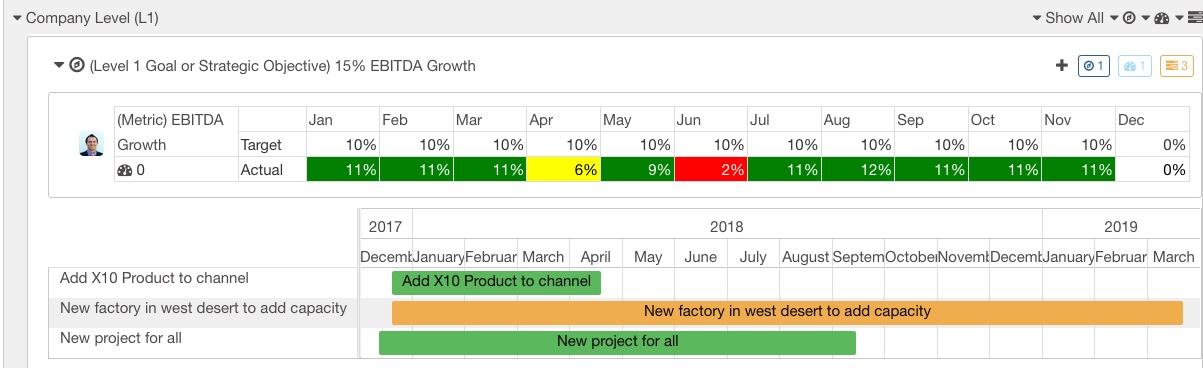1203x368 pixels.
Task: Toggle the orange projects badge showing 3
Action: click(x=1176, y=66)
